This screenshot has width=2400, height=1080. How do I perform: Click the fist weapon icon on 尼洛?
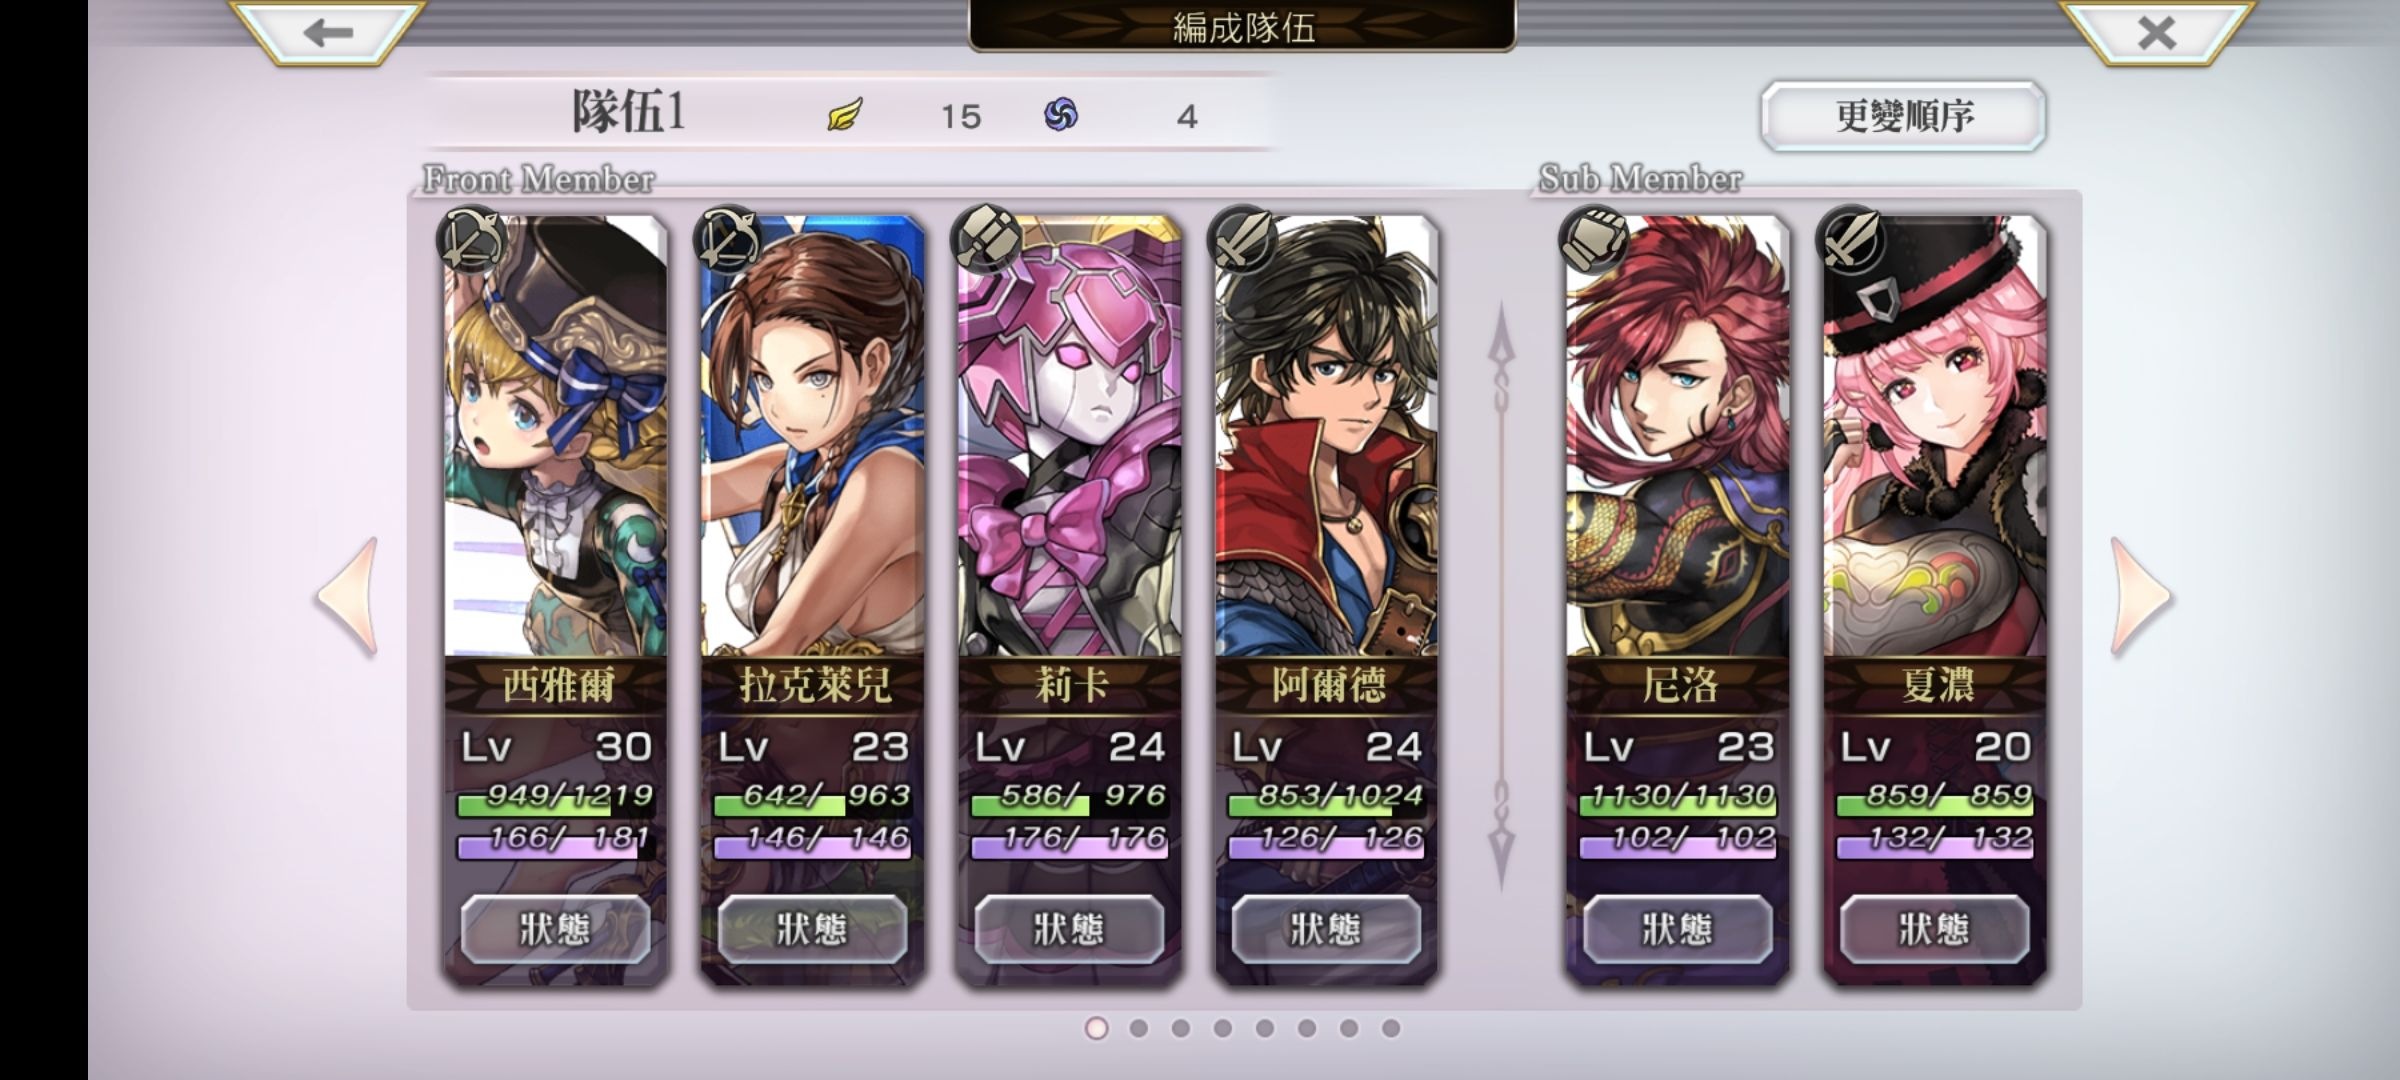(x=1594, y=239)
